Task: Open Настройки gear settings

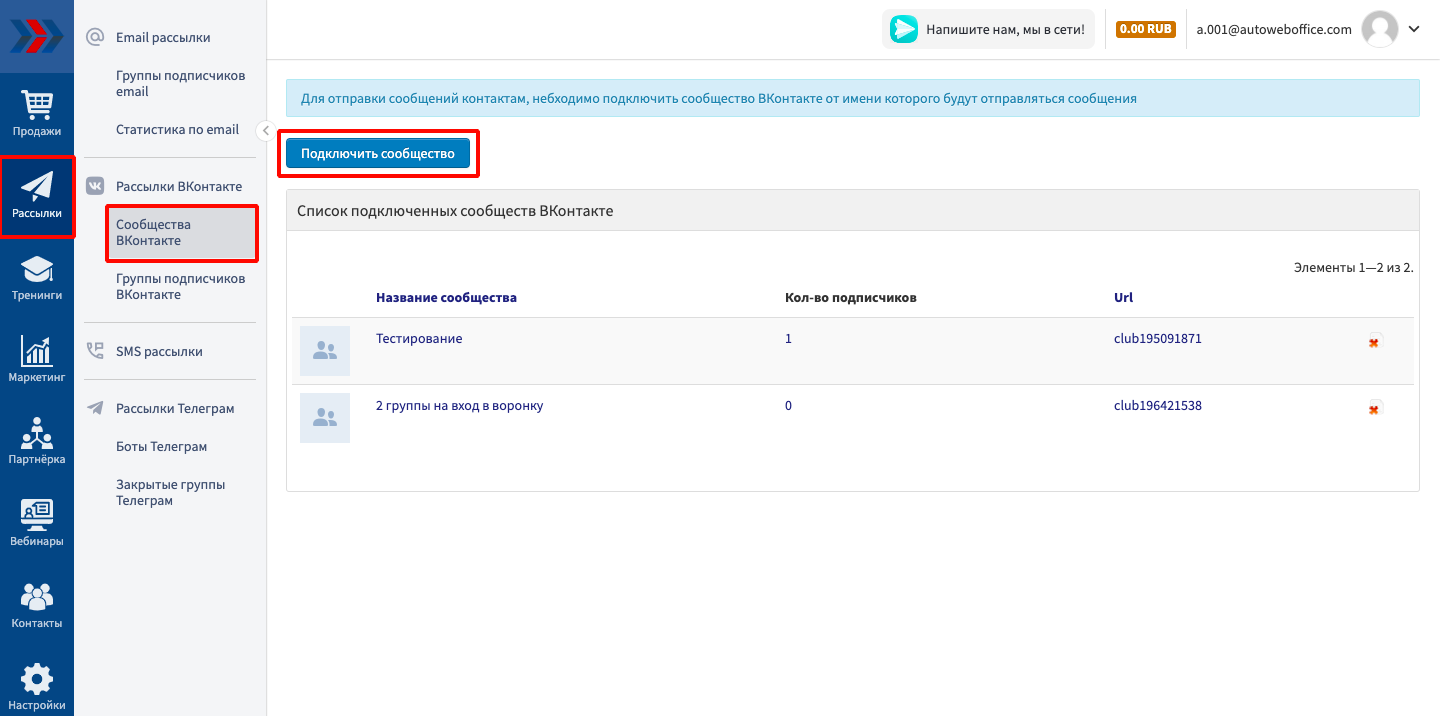Action: coord(37,687)
